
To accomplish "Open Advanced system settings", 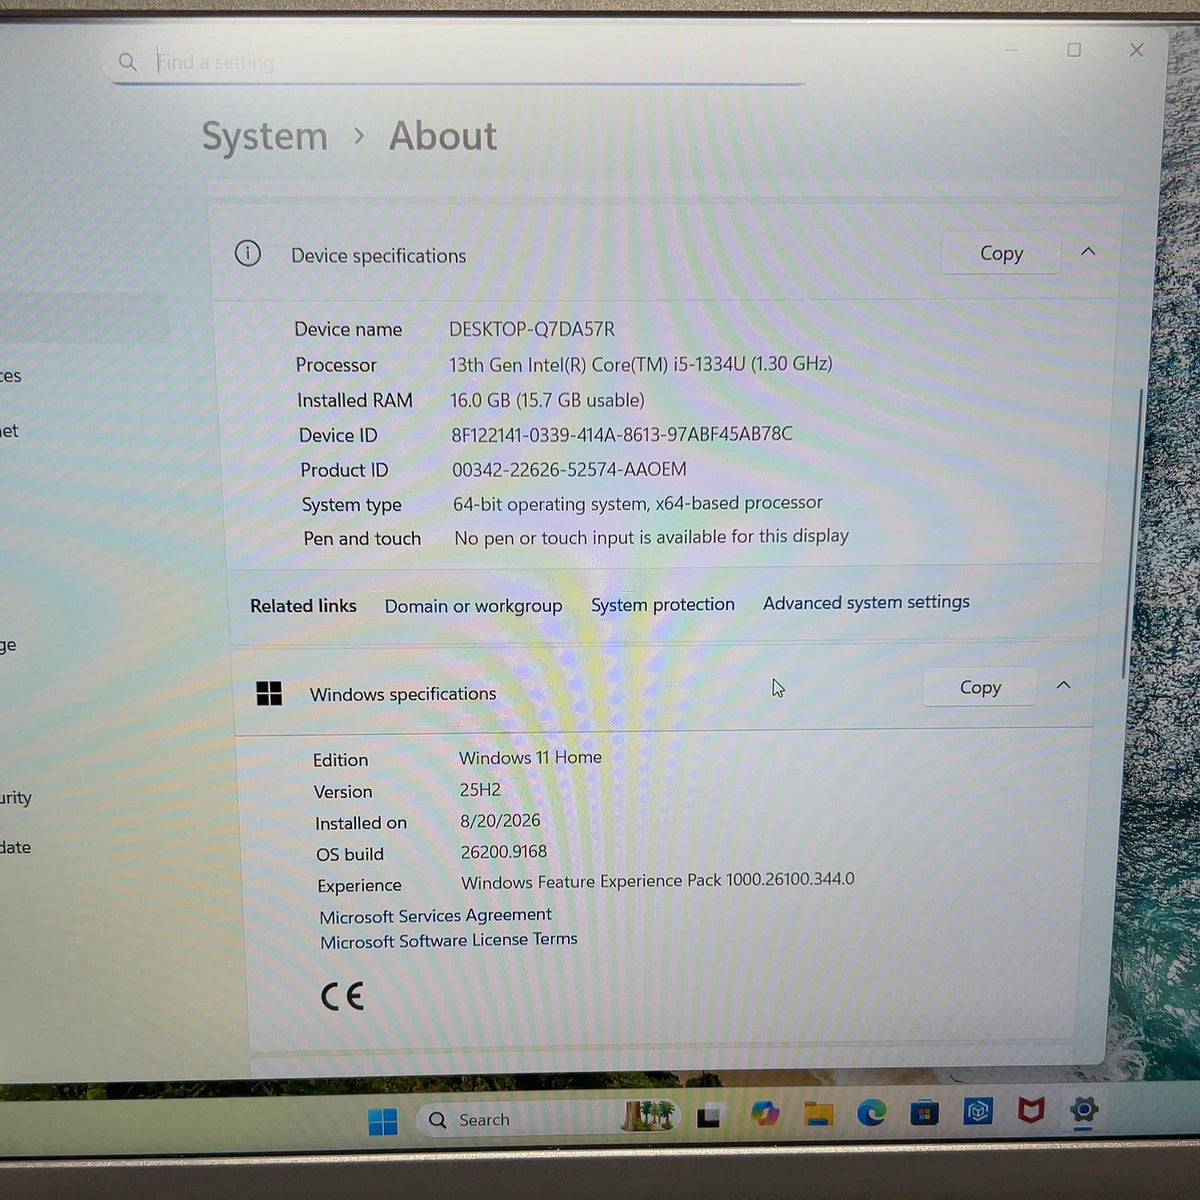I will coord(866,602).
